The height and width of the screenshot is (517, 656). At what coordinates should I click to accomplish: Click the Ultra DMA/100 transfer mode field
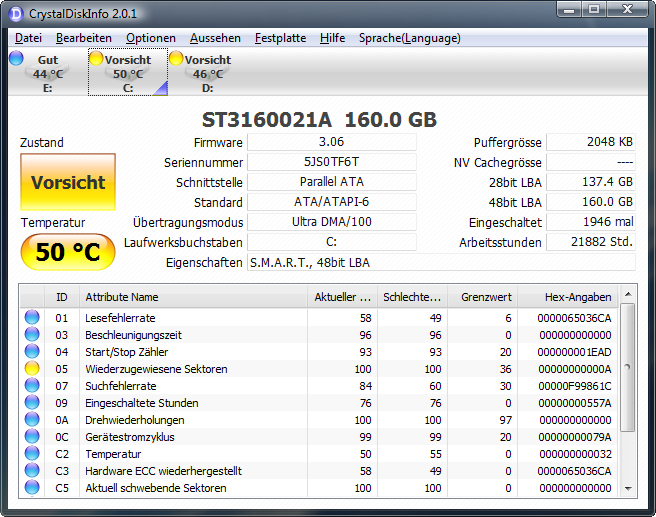(x=332, y=222)
